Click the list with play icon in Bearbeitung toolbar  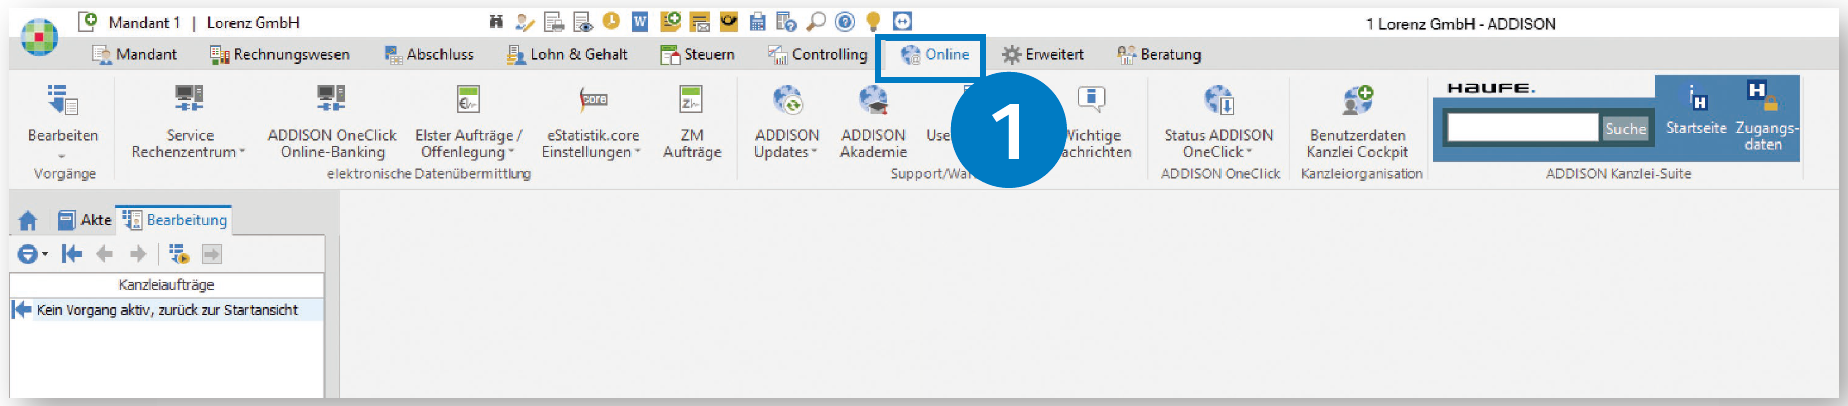tap(179, 254)
